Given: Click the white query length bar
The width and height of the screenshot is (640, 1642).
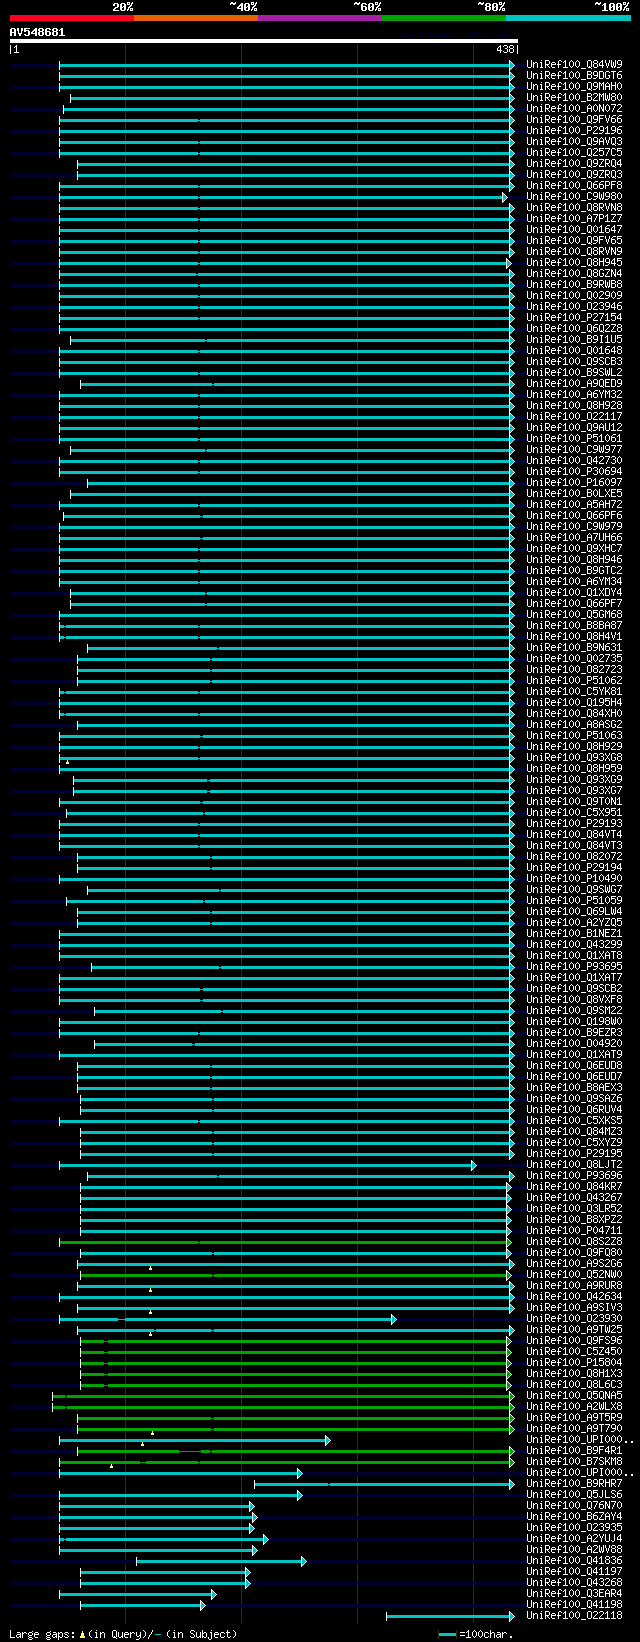Looking at the screenshot, I should pyautogui.click(x=263, y=41).
